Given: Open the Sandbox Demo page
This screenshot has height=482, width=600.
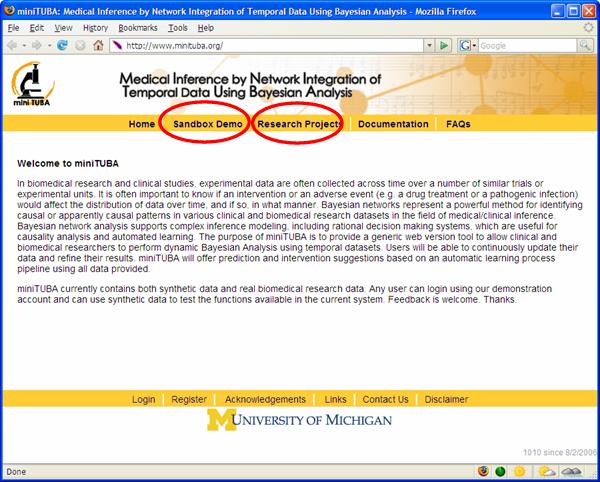Looking at the screenshot, I should (208, 124).
